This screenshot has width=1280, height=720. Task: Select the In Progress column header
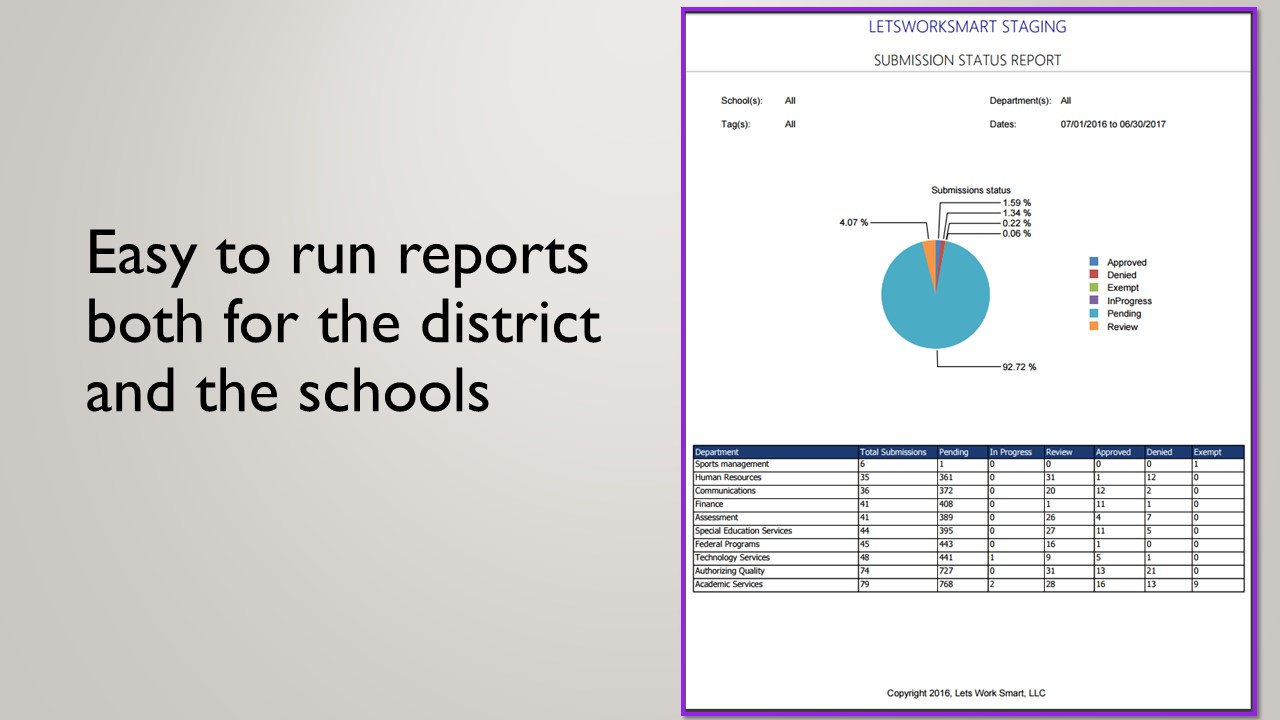pos(1010,452)
